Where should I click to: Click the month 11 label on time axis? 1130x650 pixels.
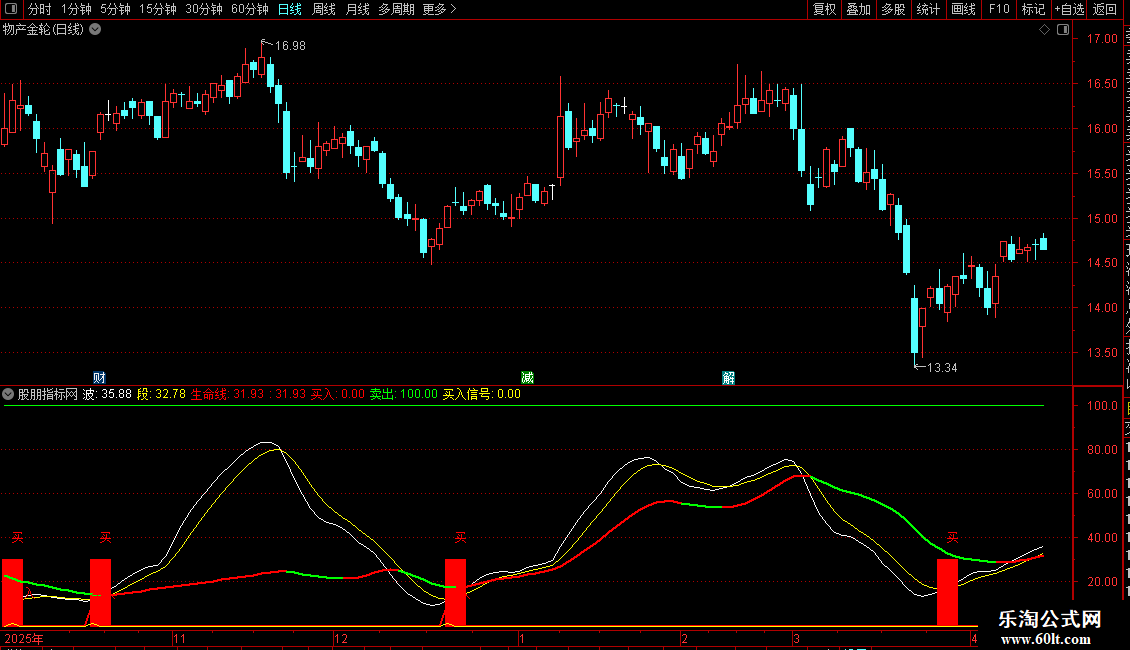[x=179, y=638]
